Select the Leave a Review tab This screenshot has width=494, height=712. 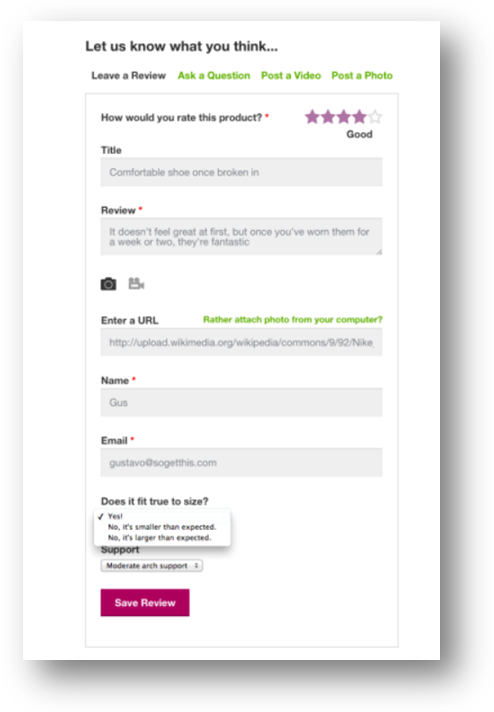(x=128, y=75)
